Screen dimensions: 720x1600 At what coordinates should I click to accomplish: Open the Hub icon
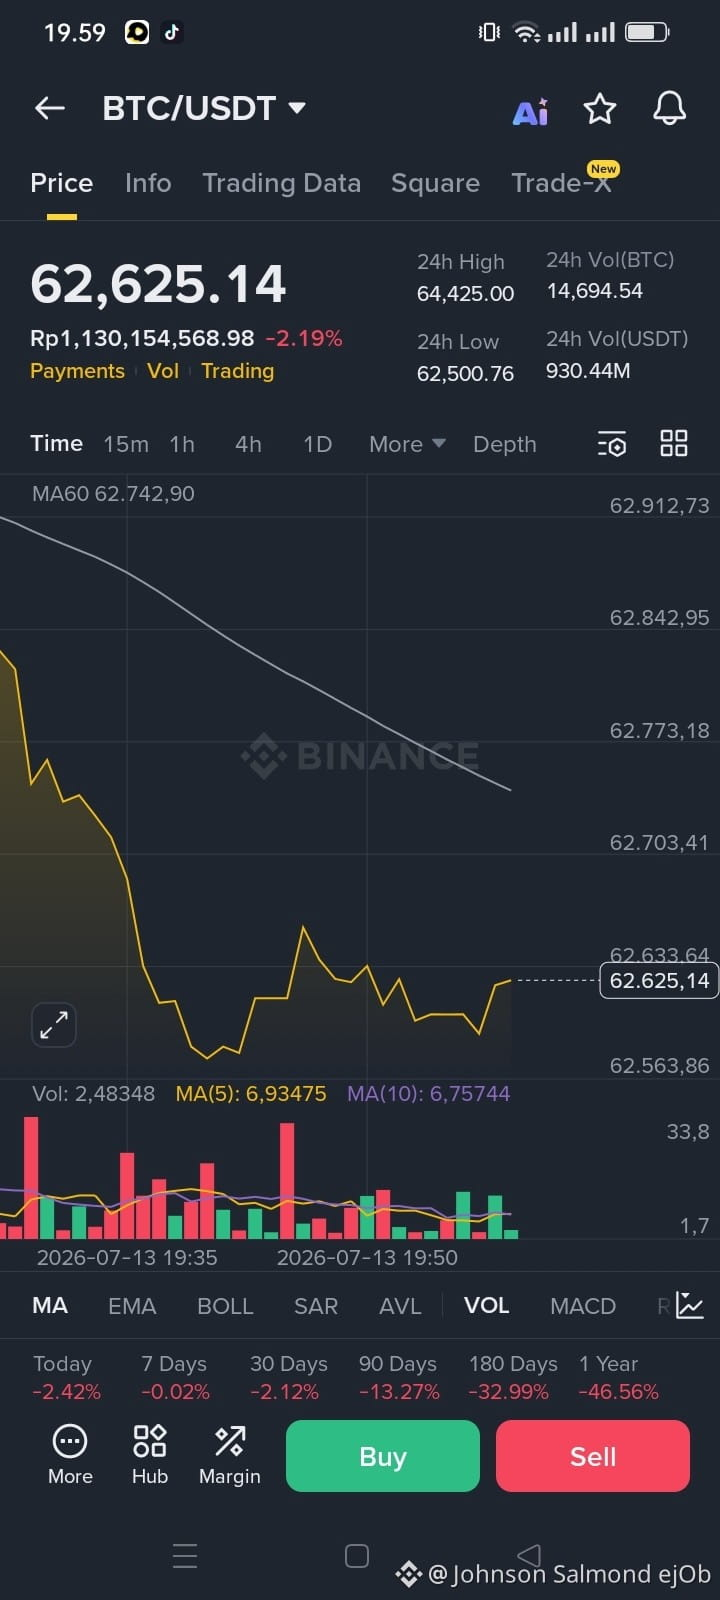coord(150,1455)
